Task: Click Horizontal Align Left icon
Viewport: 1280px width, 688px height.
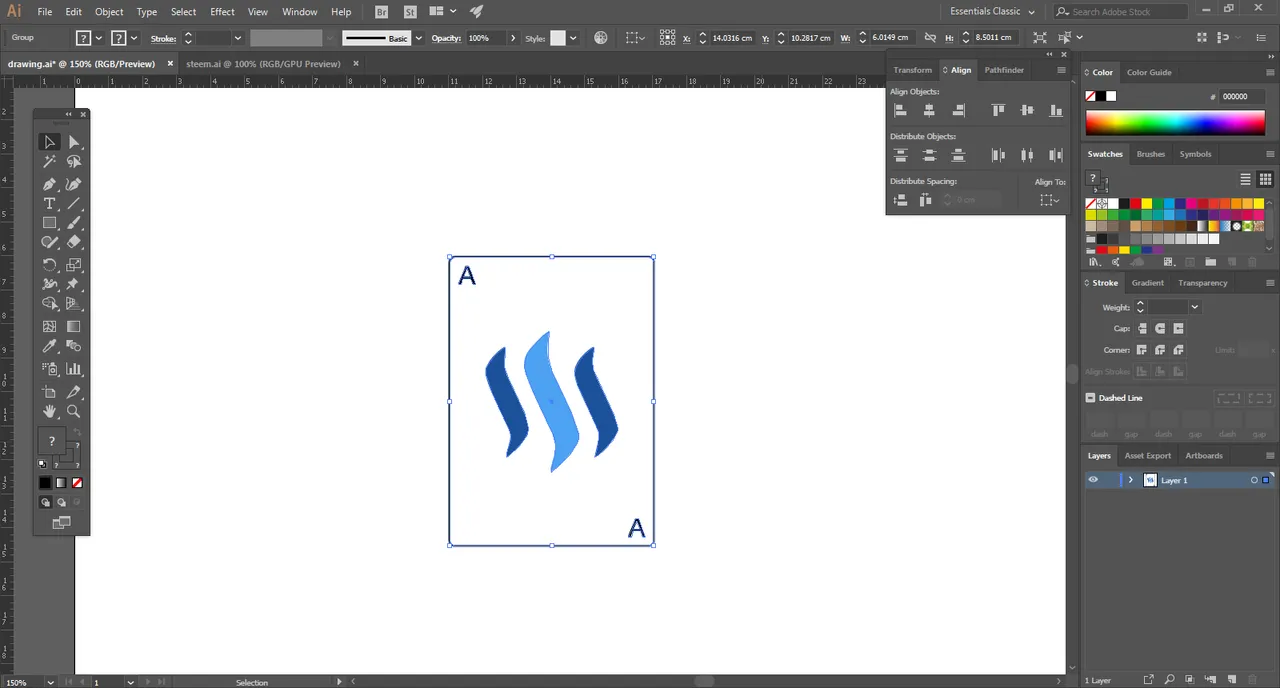Action: [x=900, y=110]
